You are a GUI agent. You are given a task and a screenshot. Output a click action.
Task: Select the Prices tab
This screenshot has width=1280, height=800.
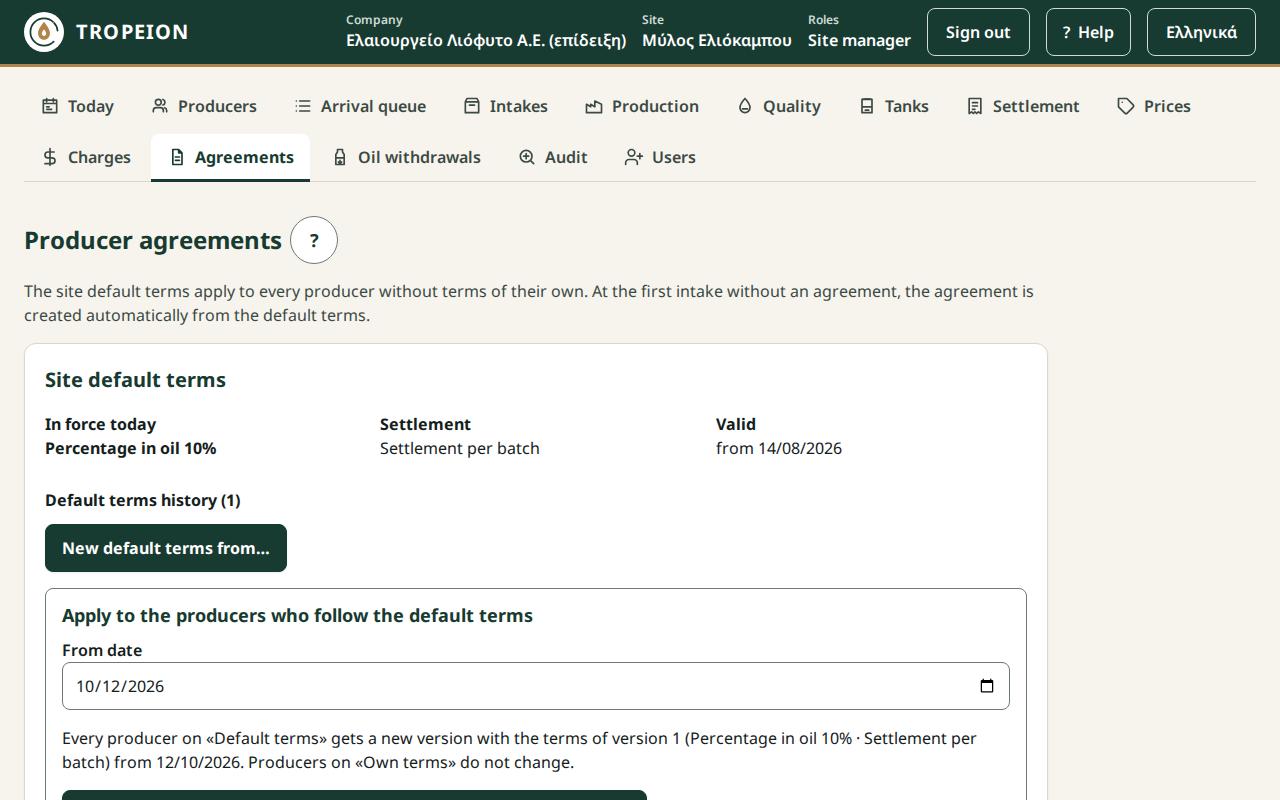1154,106
